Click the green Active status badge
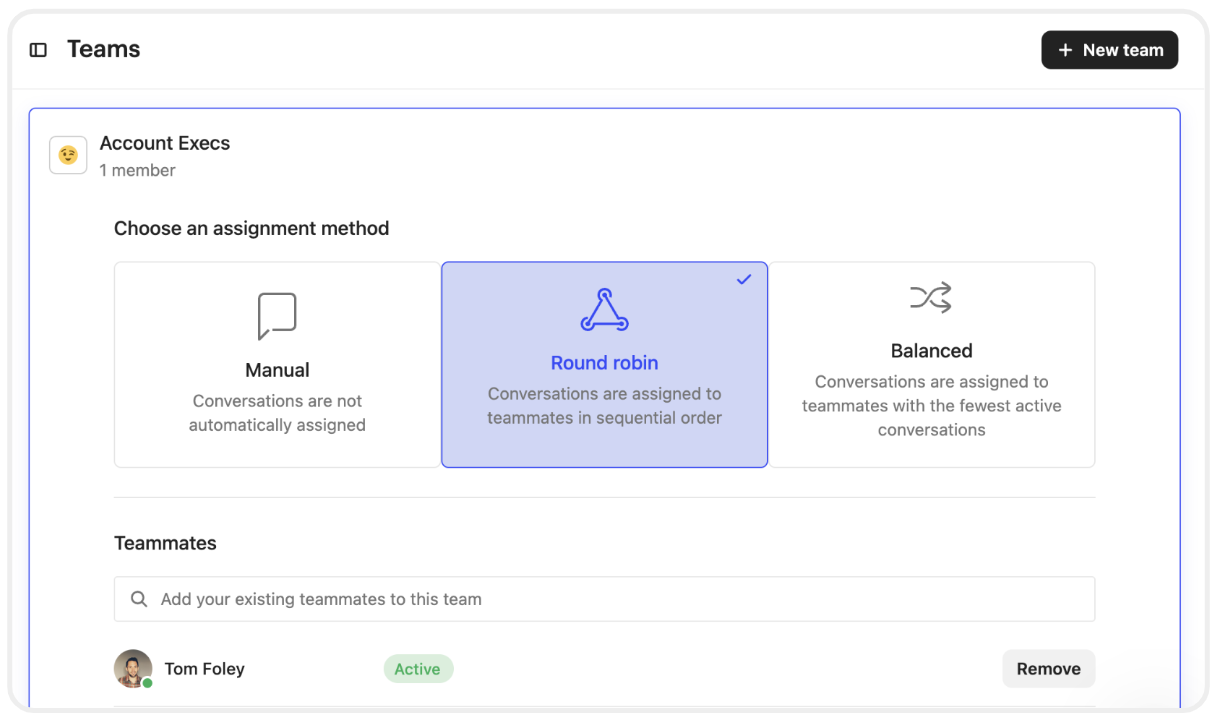Screen dimensions: 1218x720 point(418,669)
